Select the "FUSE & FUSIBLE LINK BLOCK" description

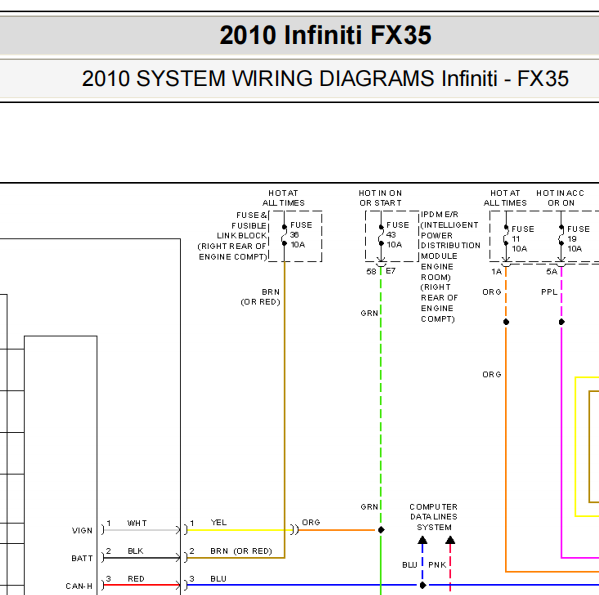(232, 236)
